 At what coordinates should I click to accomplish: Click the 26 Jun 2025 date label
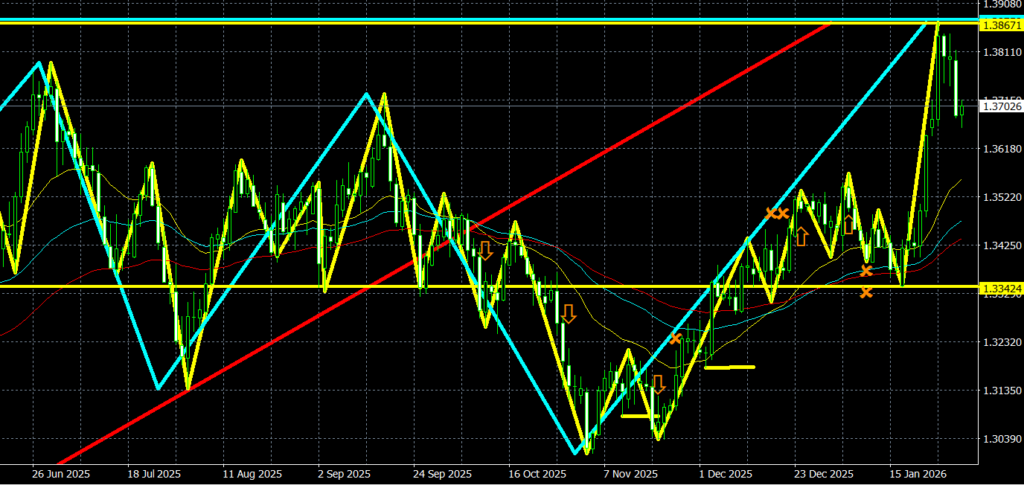61,474
